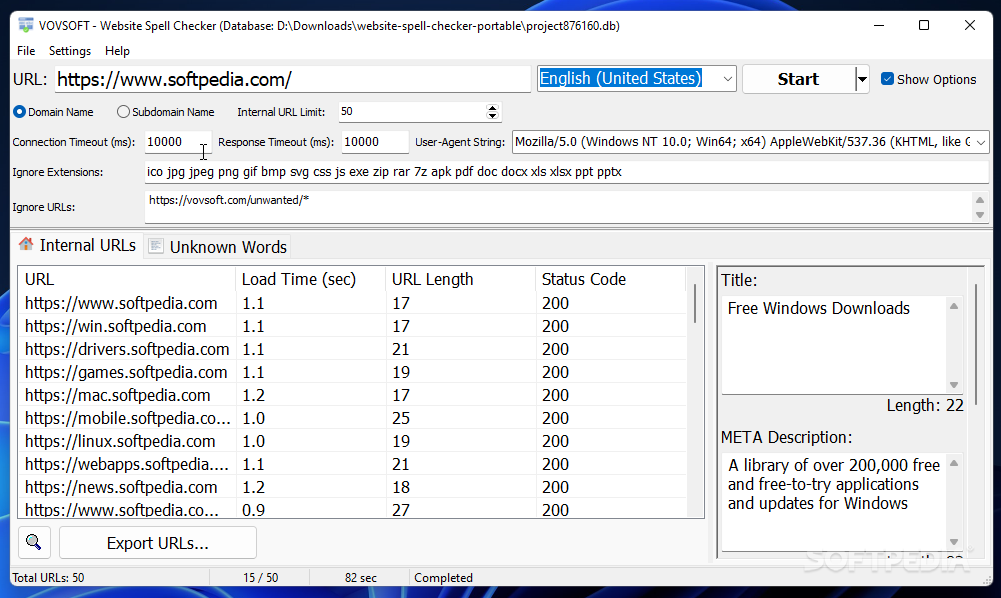Select the https://win.softpedia.com row

click(x=352, y=326)
